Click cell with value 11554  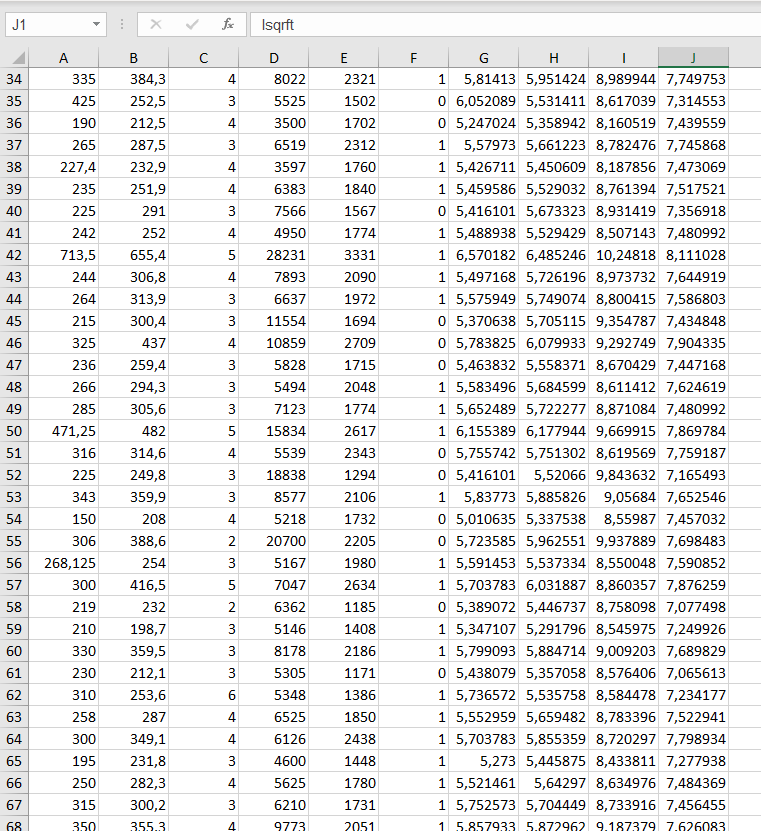273,321
